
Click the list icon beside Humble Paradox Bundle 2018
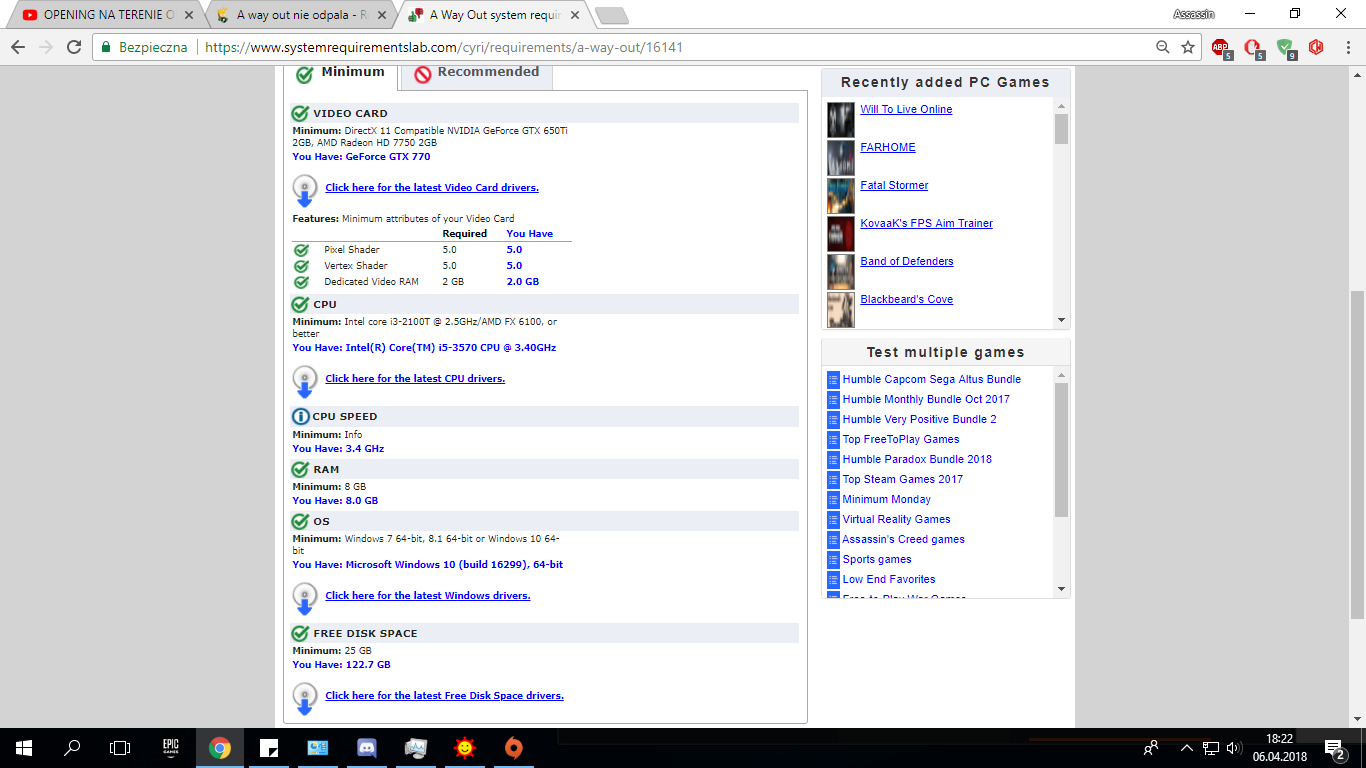tap(833, 460)
